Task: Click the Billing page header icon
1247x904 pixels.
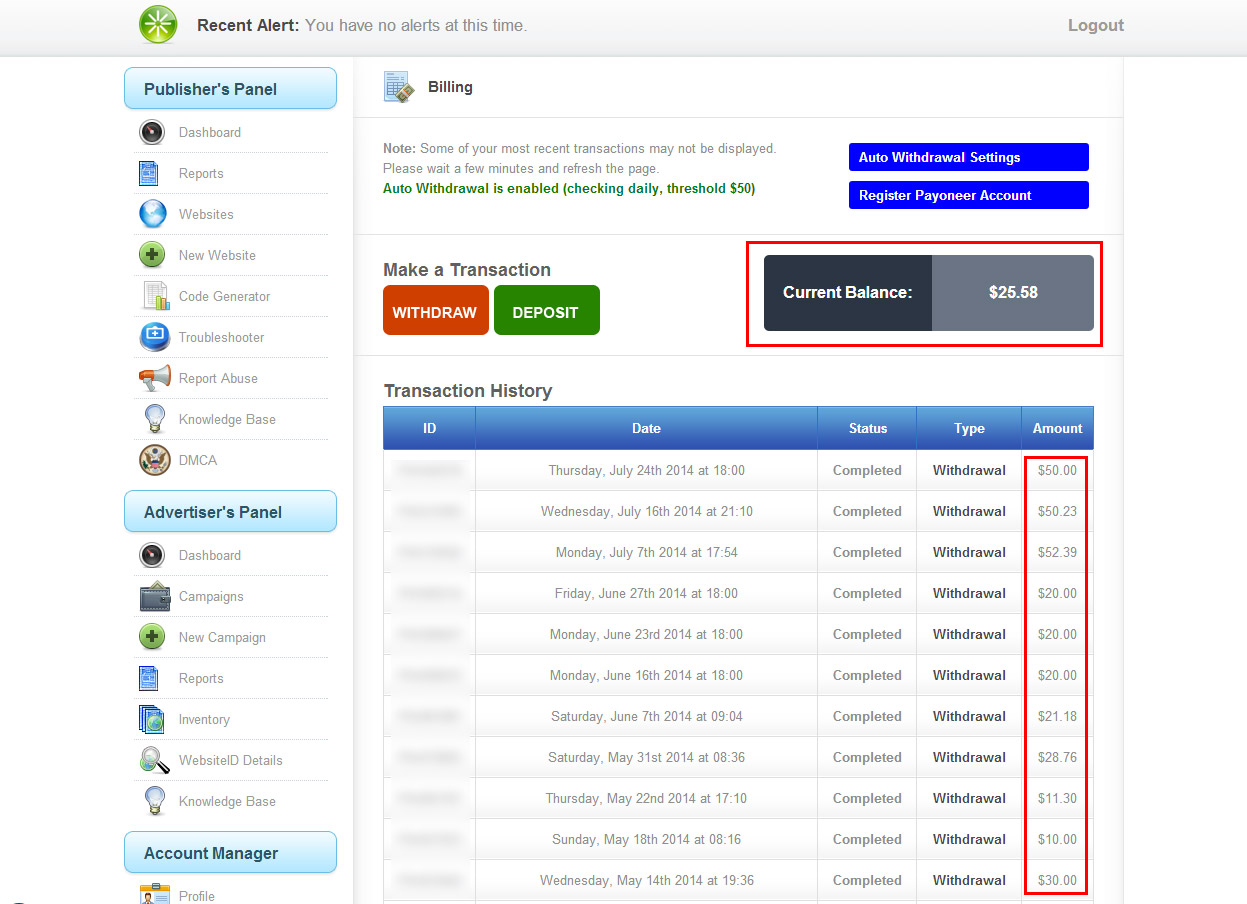Action: (399, 87)
